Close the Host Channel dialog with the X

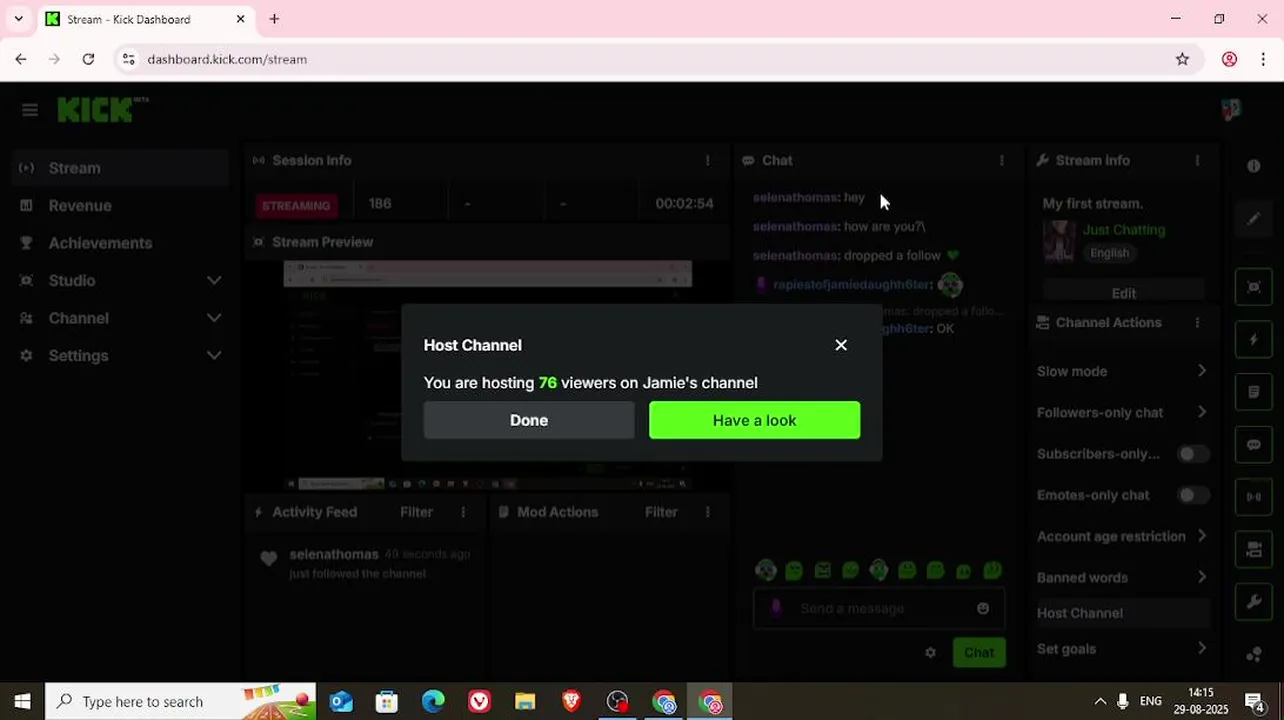click(x=841, y=345)
